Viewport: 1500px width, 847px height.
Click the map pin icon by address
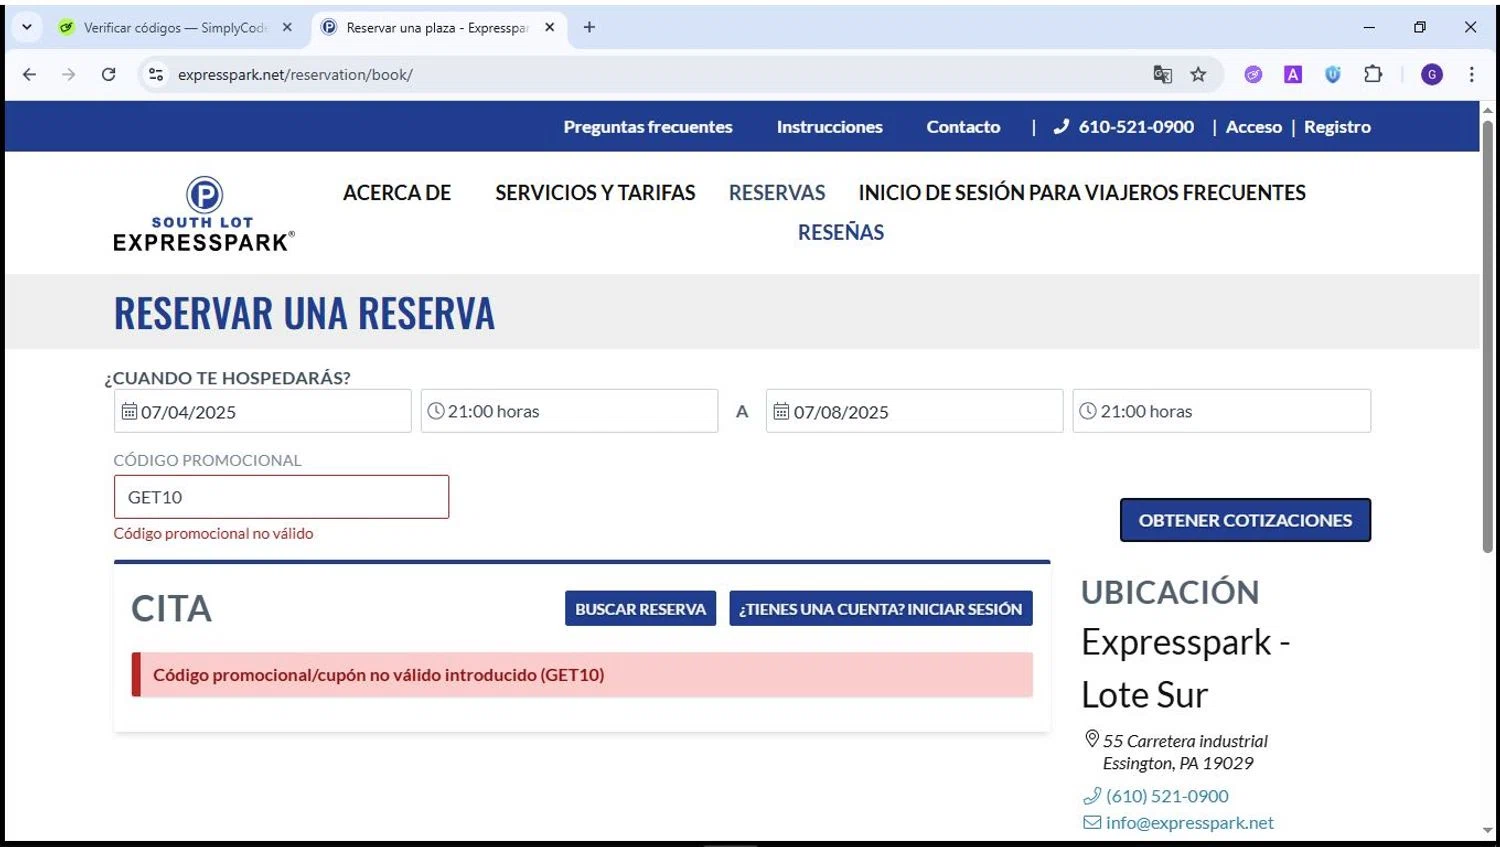click(x=1092, y=739)
